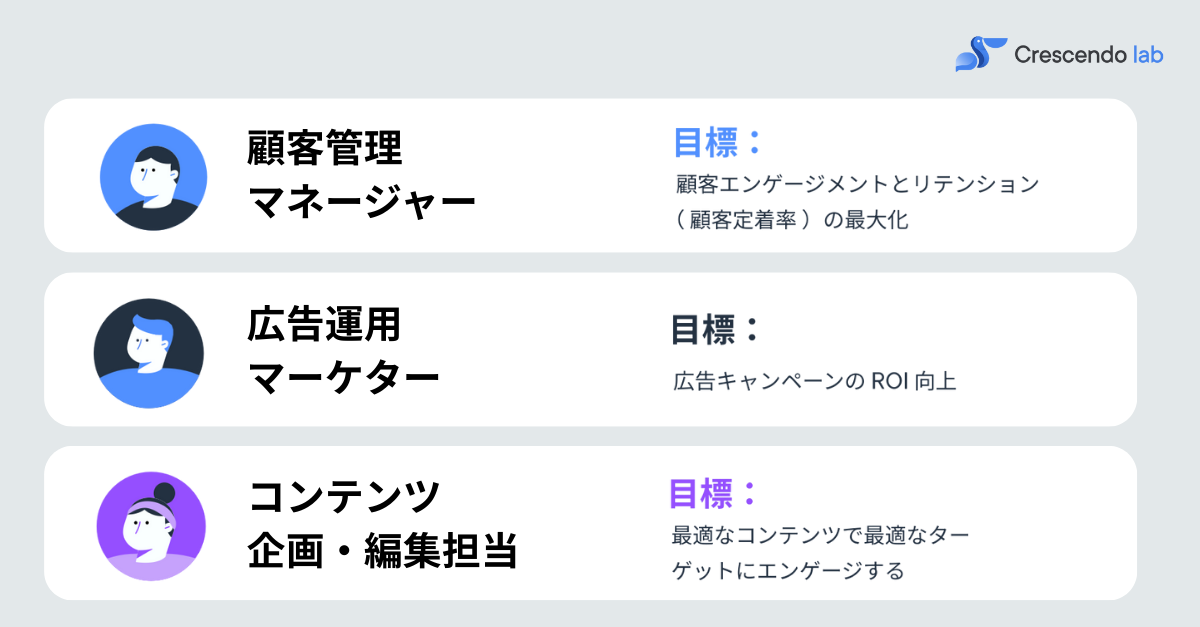Click the ゲットにエンゲージする text line
Screen dimensions: 1200x627
(788, 571)
